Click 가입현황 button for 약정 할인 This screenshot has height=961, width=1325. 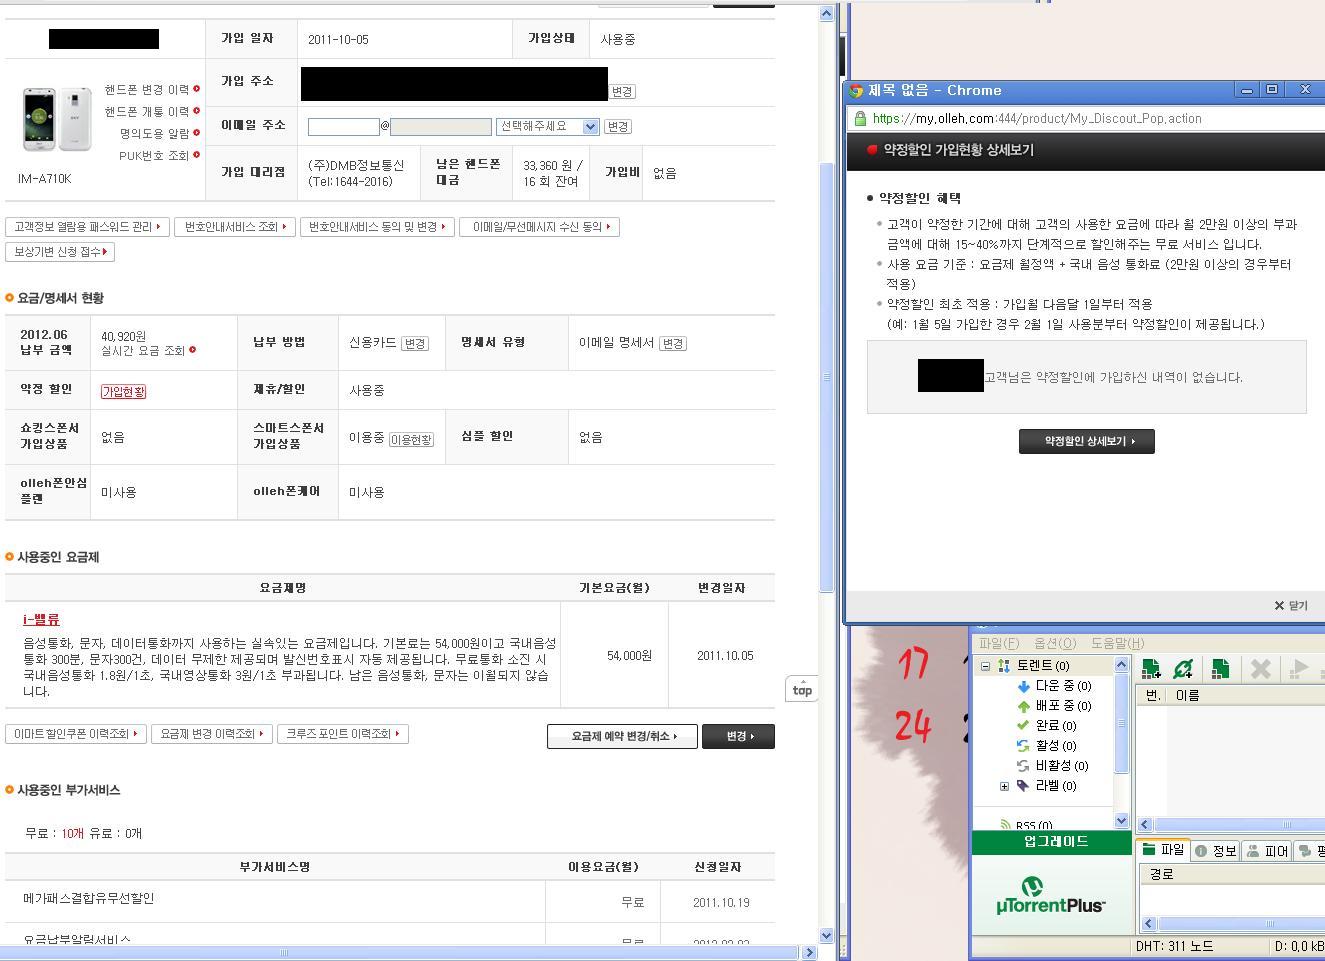[123, 391]
